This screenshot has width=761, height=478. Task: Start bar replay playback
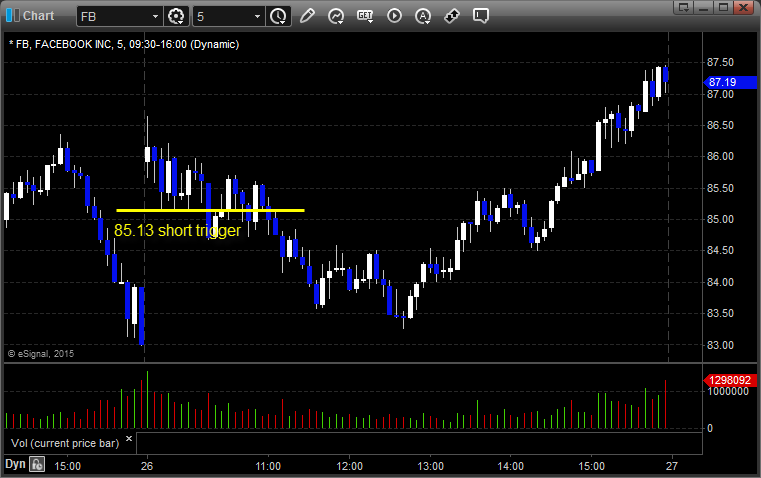click(394, 16)
